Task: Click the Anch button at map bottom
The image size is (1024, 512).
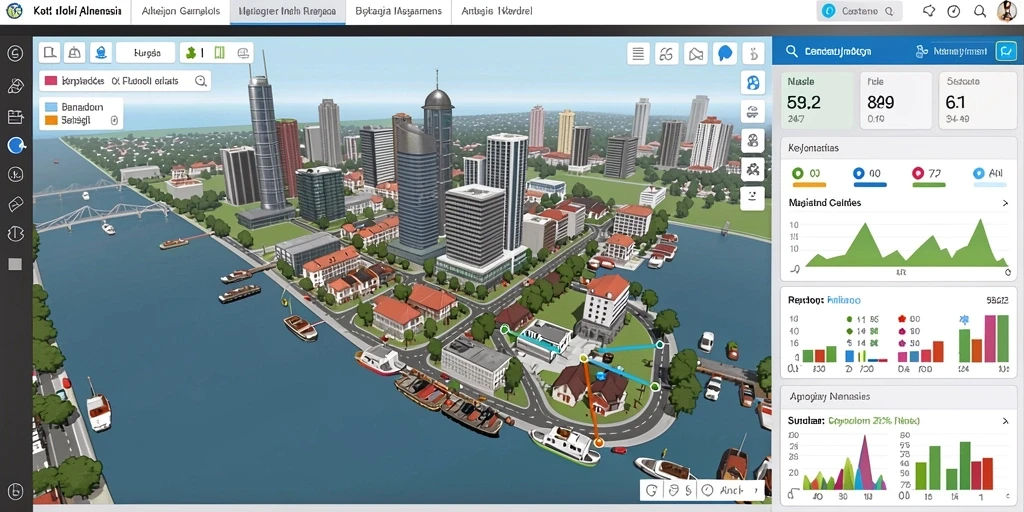Action: pos(731,490)
